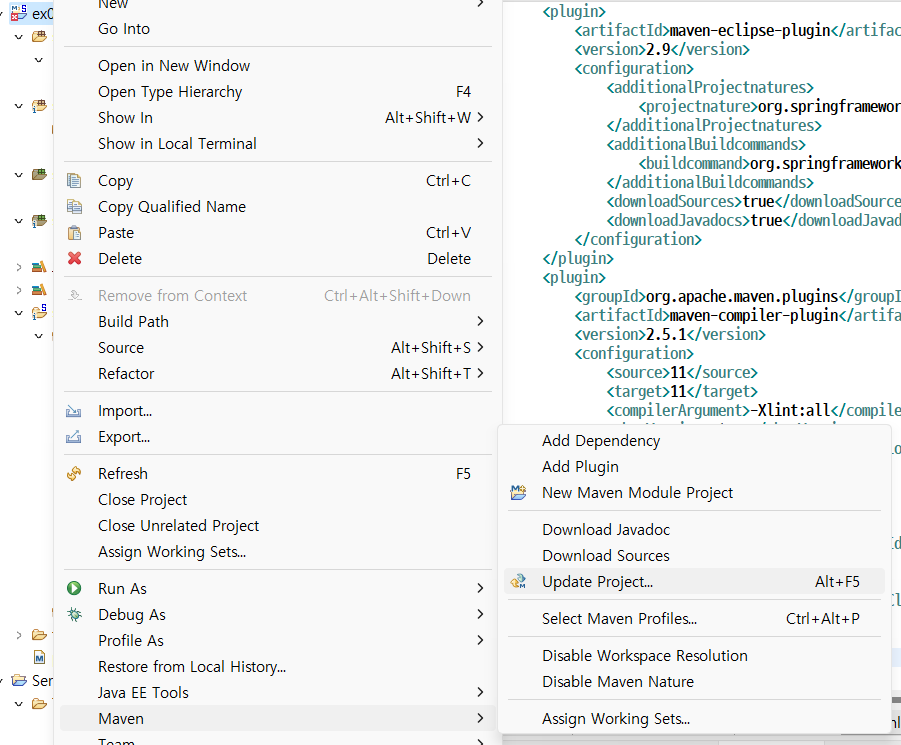Choose Restore from Local History
The height and width of the screenshot is (745, 901).
(x=192, y=667)
